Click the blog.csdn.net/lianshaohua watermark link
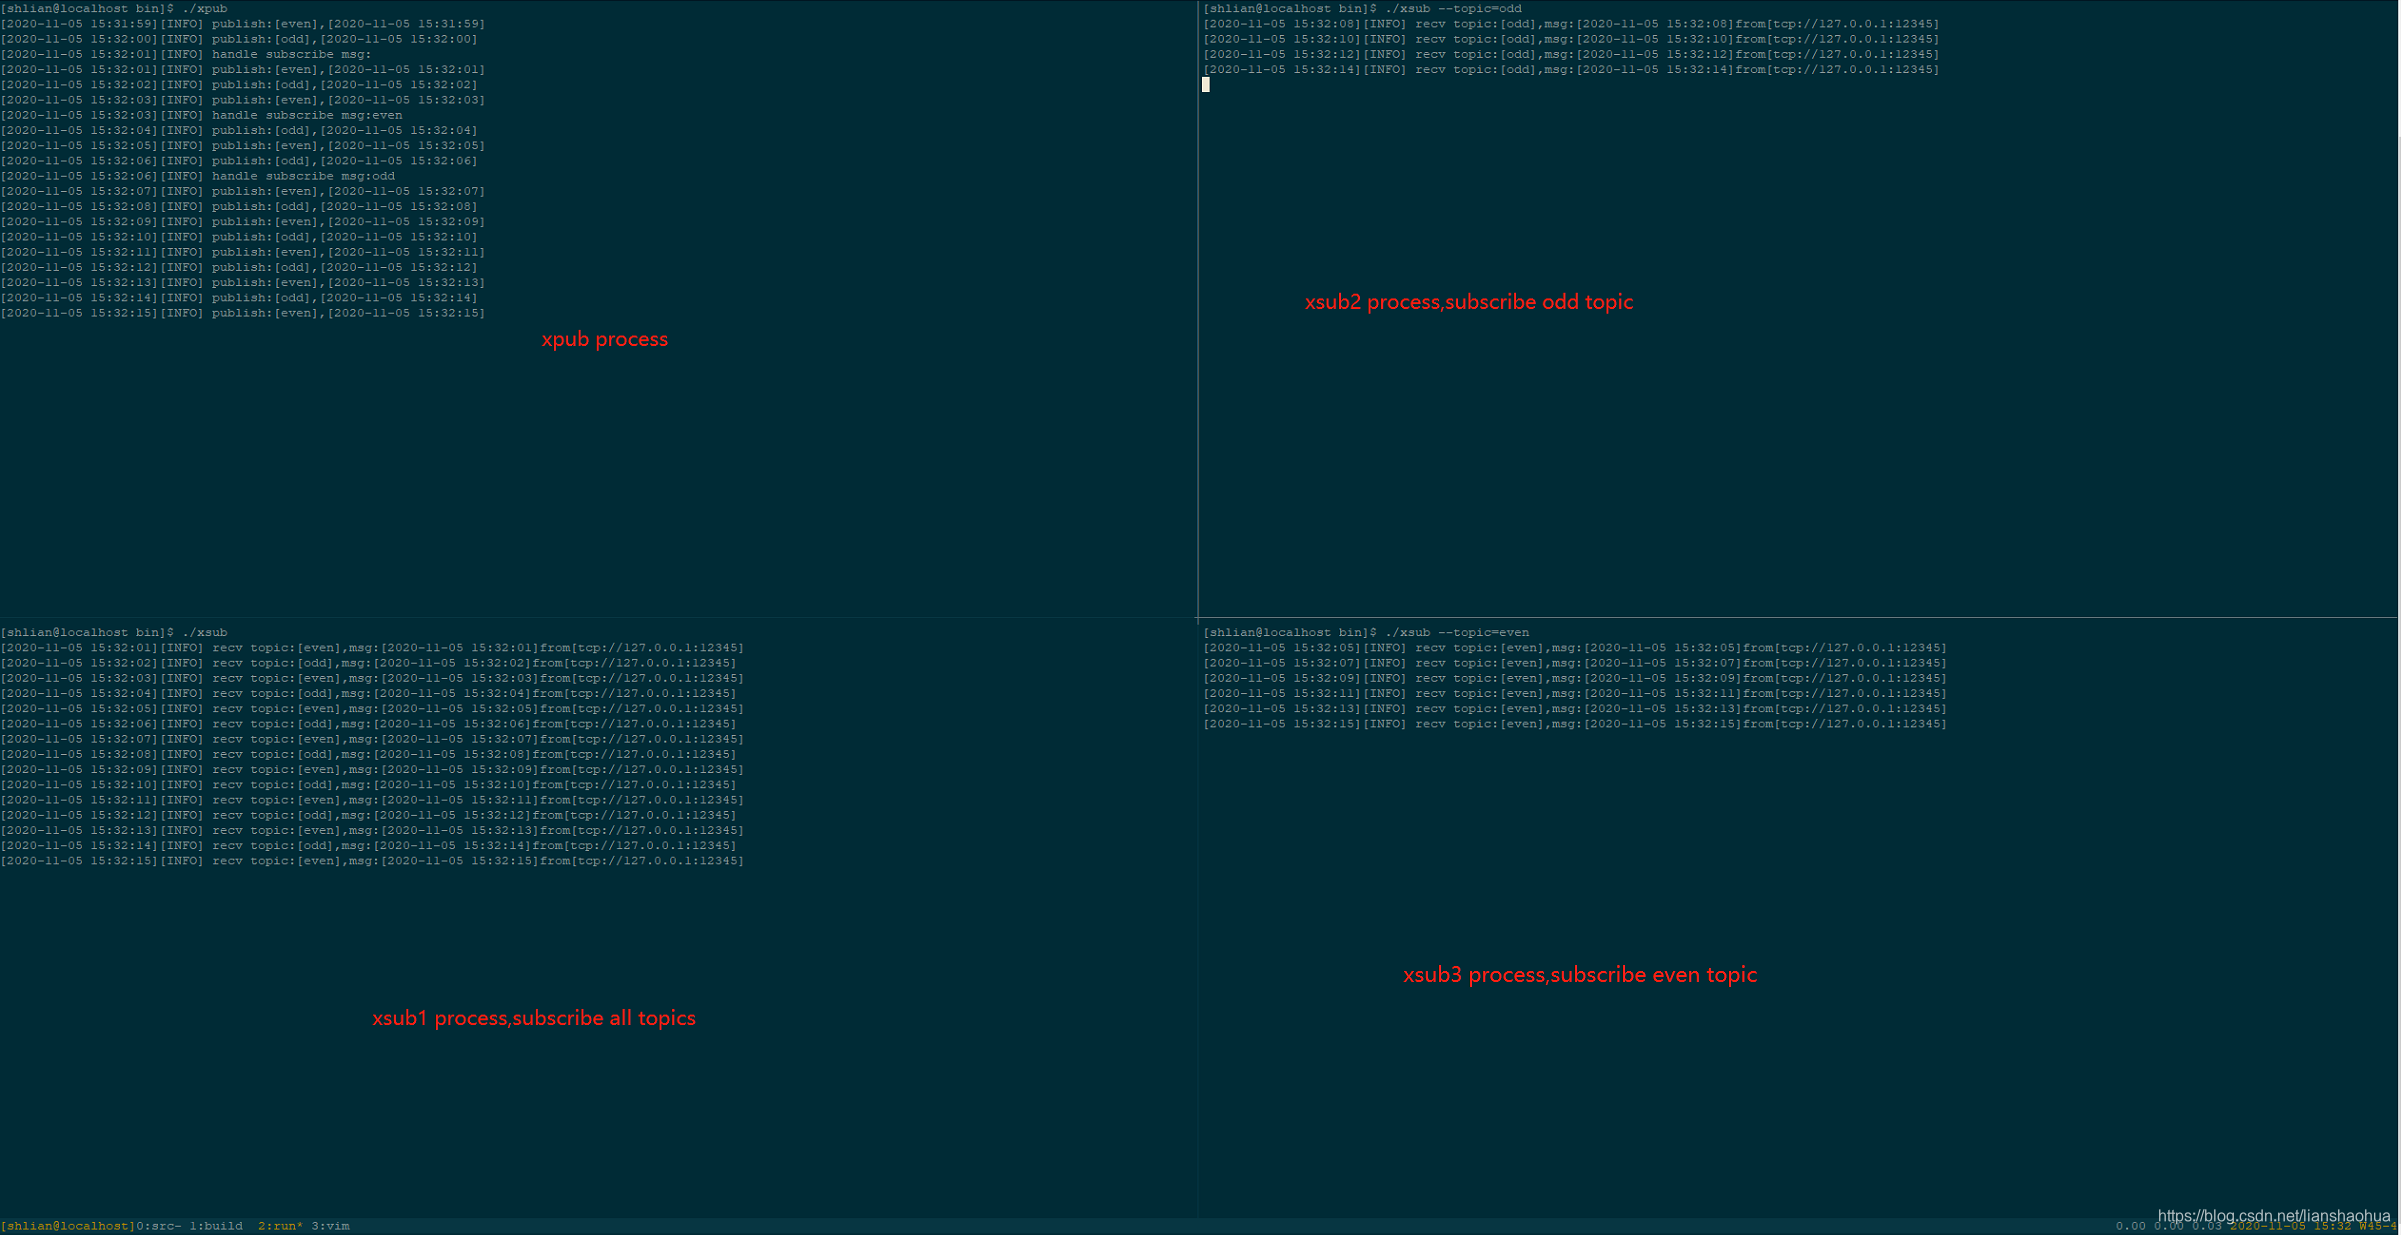This screenshot has height=1235, width=2401. [2273, 1216]
